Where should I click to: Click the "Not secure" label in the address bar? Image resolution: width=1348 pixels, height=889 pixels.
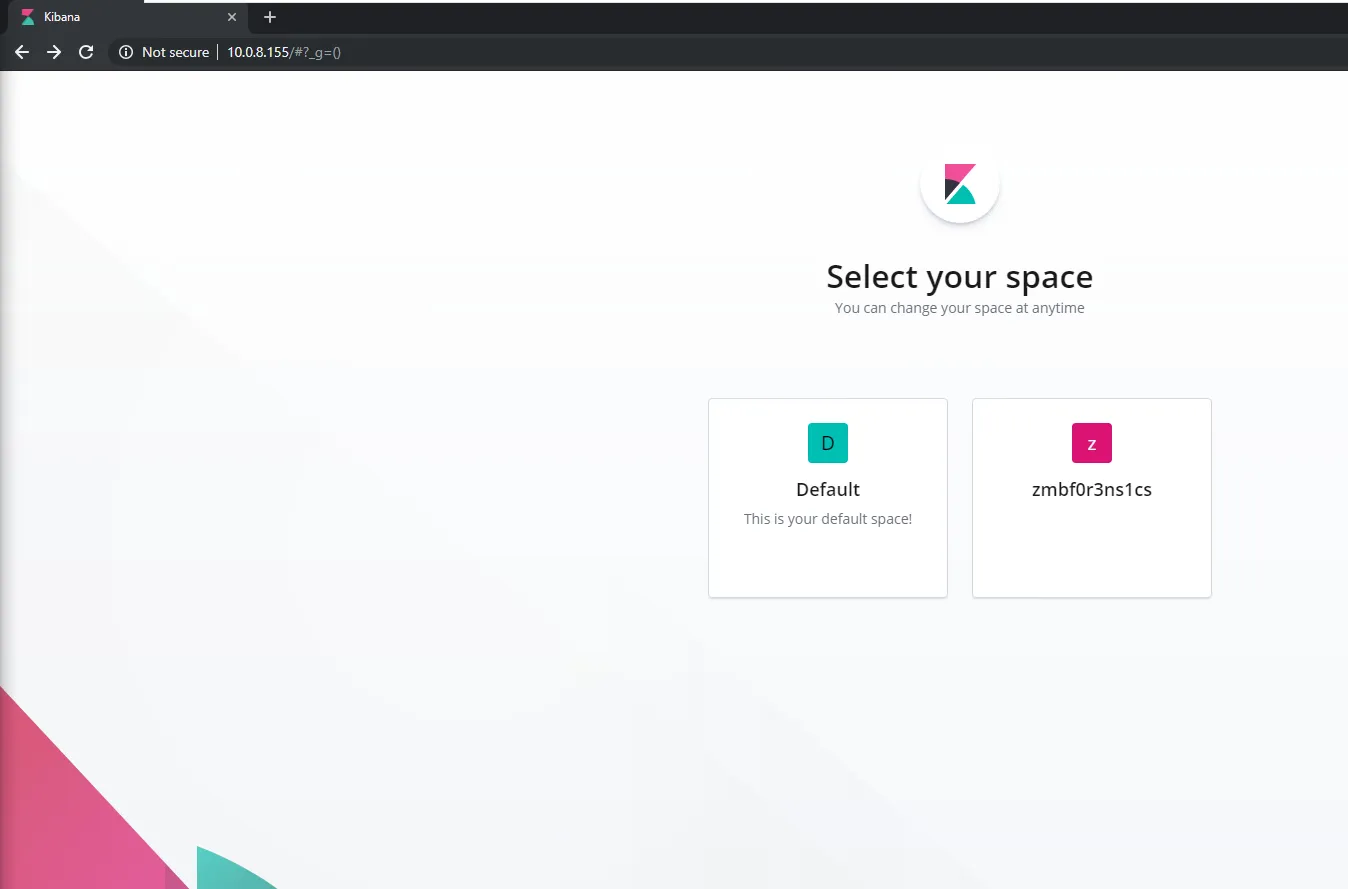(175, 52)
